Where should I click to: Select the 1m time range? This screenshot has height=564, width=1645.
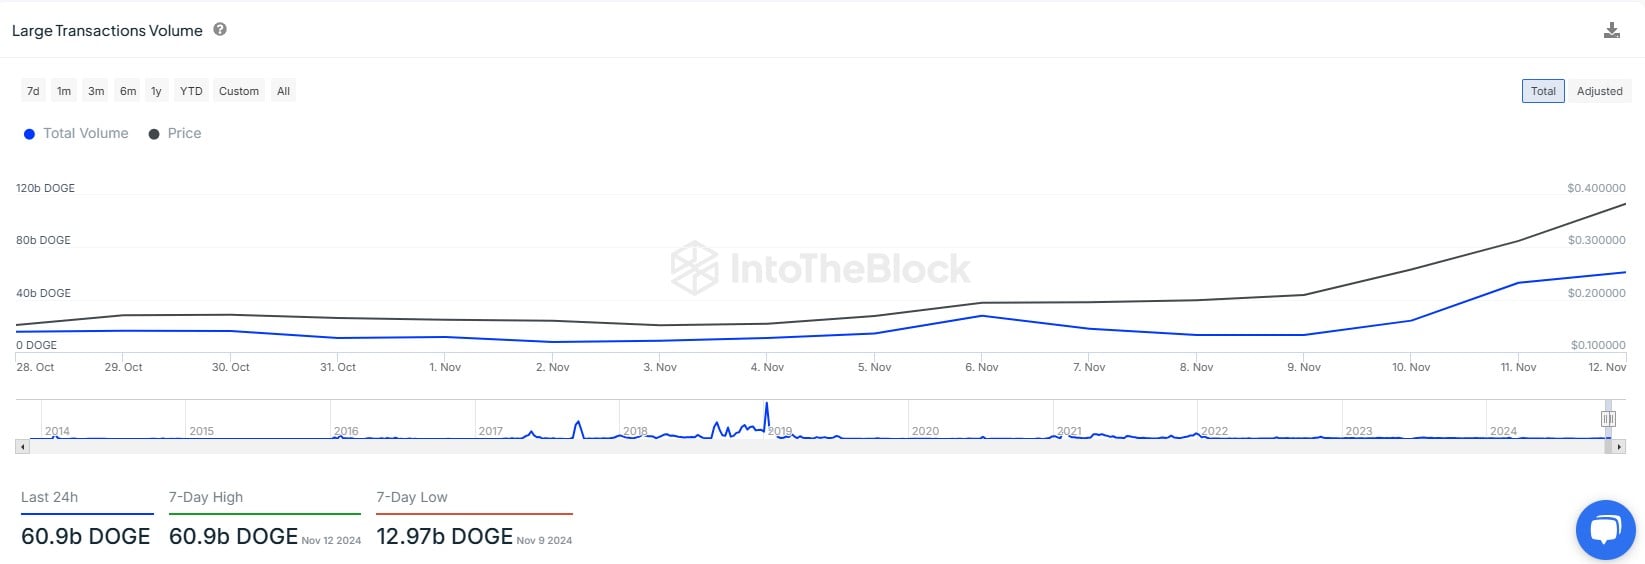[x=64, y=91]
